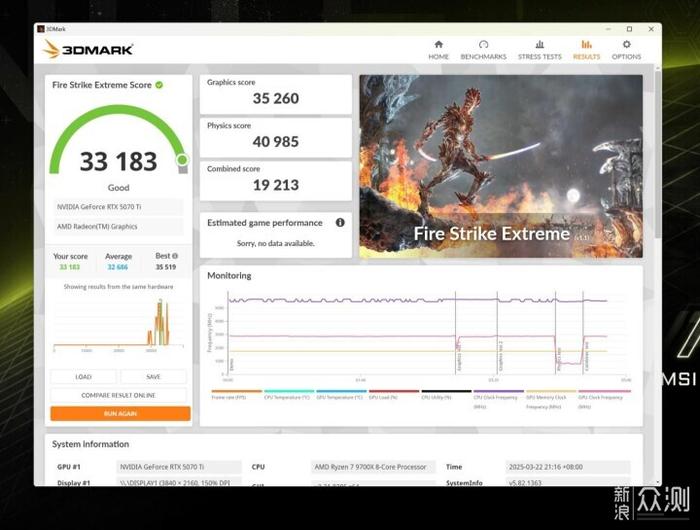Click the Stress Tests chart icon
This screenshot has width=700, height=530.
pos(540,44)
